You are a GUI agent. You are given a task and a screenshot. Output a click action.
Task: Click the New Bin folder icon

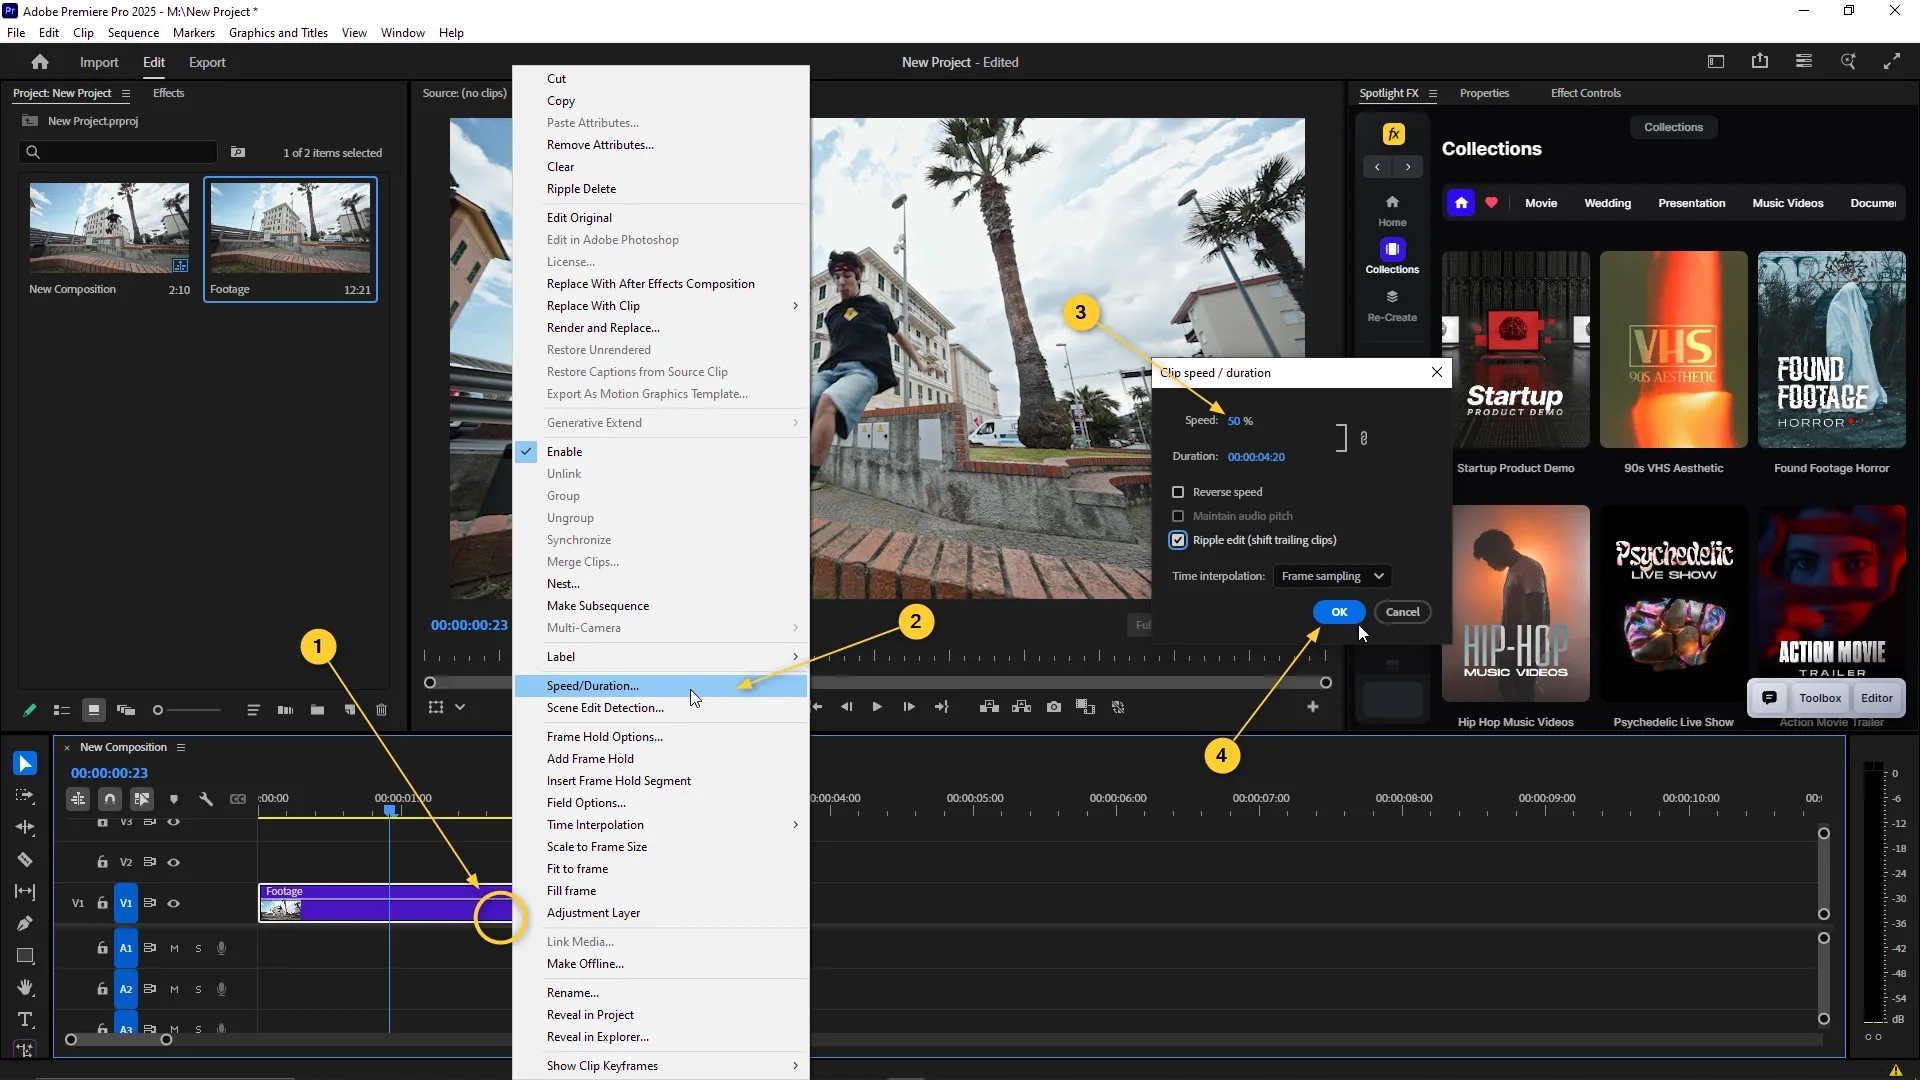click(x=317, y=710)
